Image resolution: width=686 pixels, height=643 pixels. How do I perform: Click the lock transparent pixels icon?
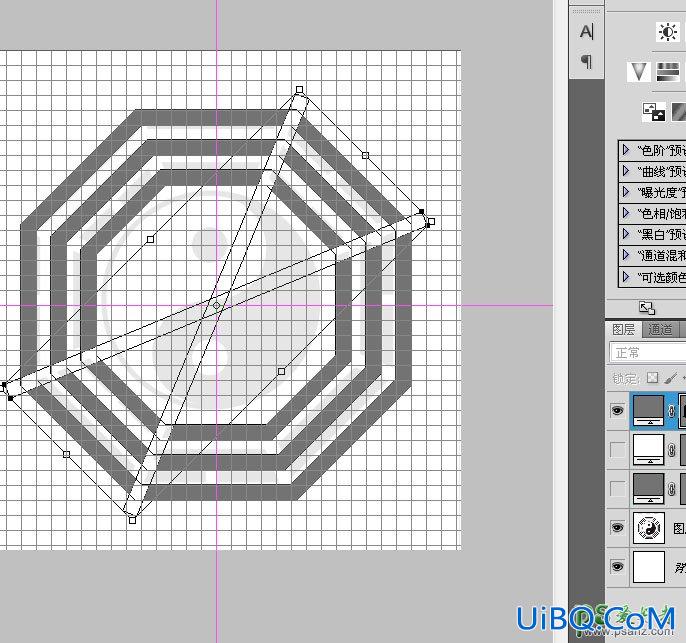(652, 377)
